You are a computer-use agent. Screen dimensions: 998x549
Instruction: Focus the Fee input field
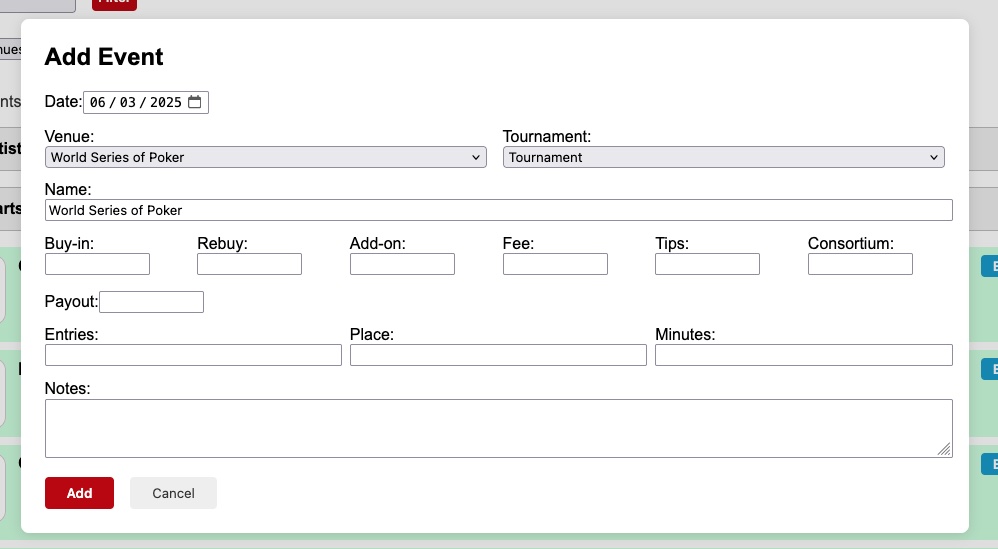555,264
